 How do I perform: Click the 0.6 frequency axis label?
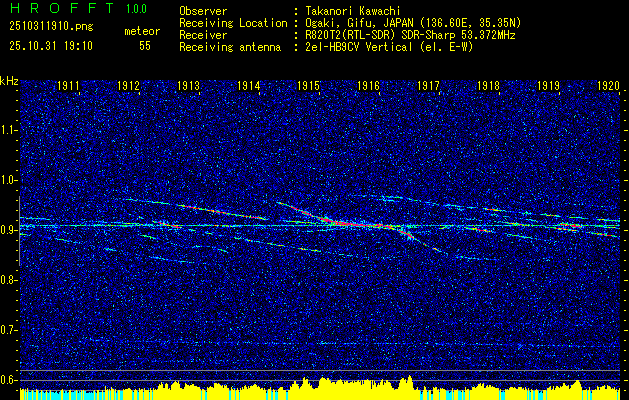tap(7, 380)
